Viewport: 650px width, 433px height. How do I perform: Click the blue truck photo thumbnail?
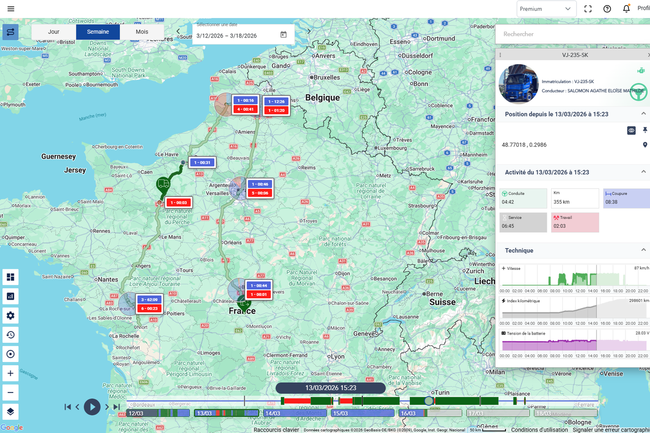point(518,84)
